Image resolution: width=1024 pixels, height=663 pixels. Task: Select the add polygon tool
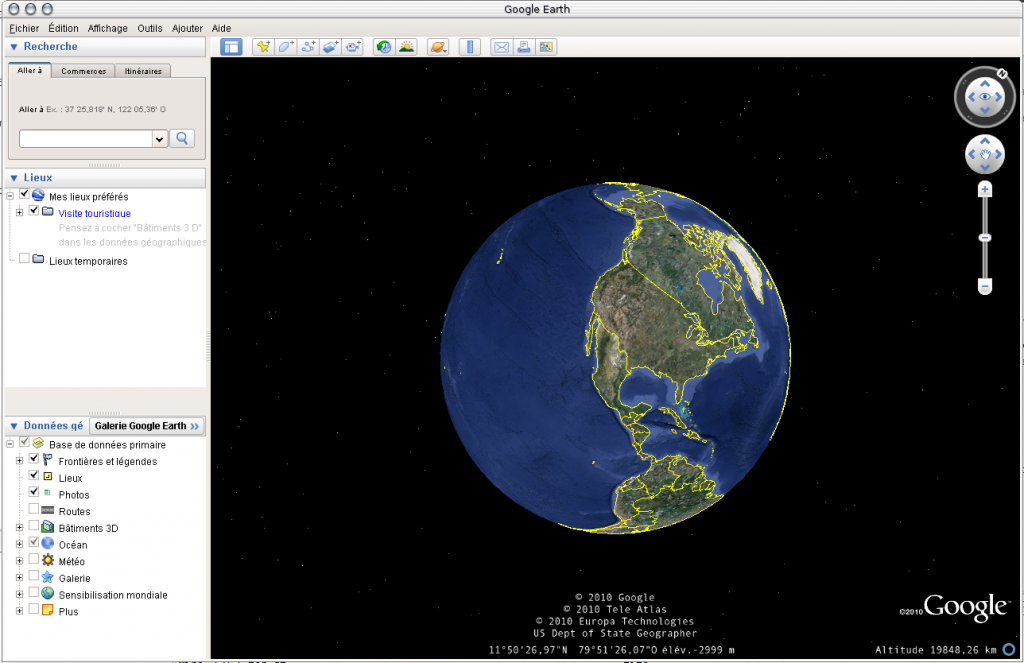tap(285, 47)
